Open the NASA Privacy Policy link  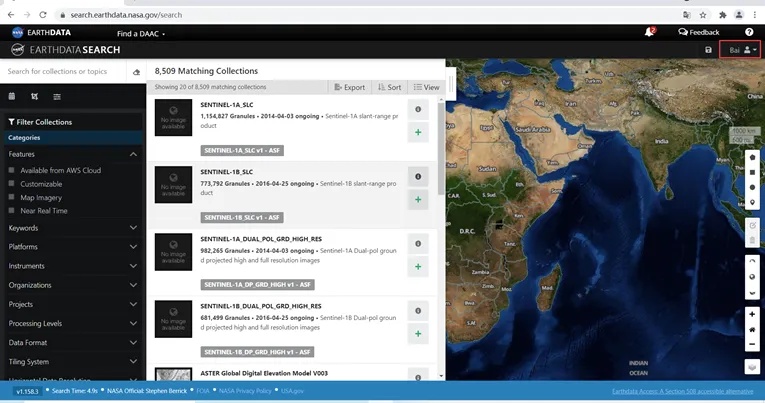click(245, 391)
